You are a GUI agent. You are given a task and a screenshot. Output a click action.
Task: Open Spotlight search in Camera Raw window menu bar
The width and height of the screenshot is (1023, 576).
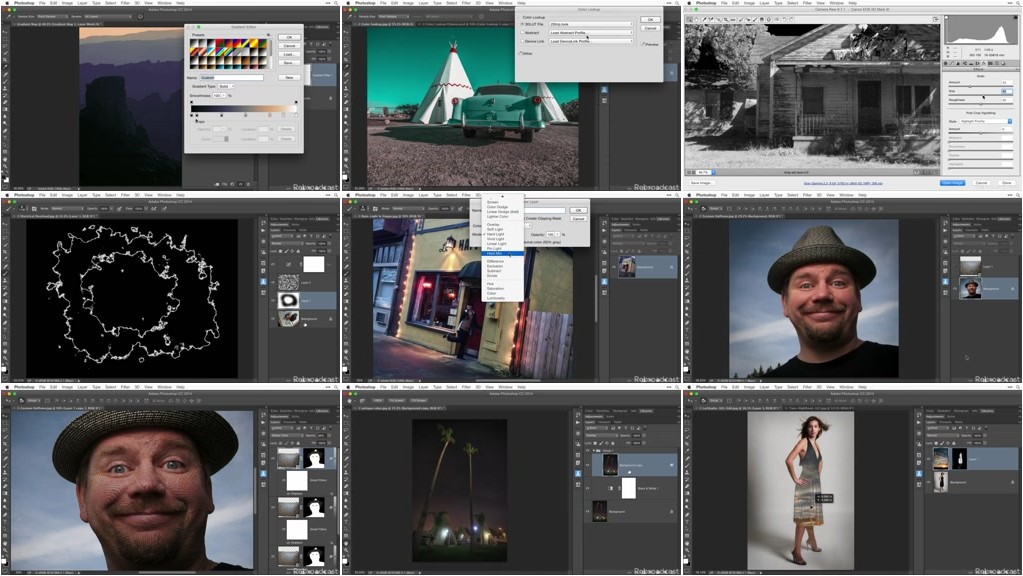(x=1016, y=3)
